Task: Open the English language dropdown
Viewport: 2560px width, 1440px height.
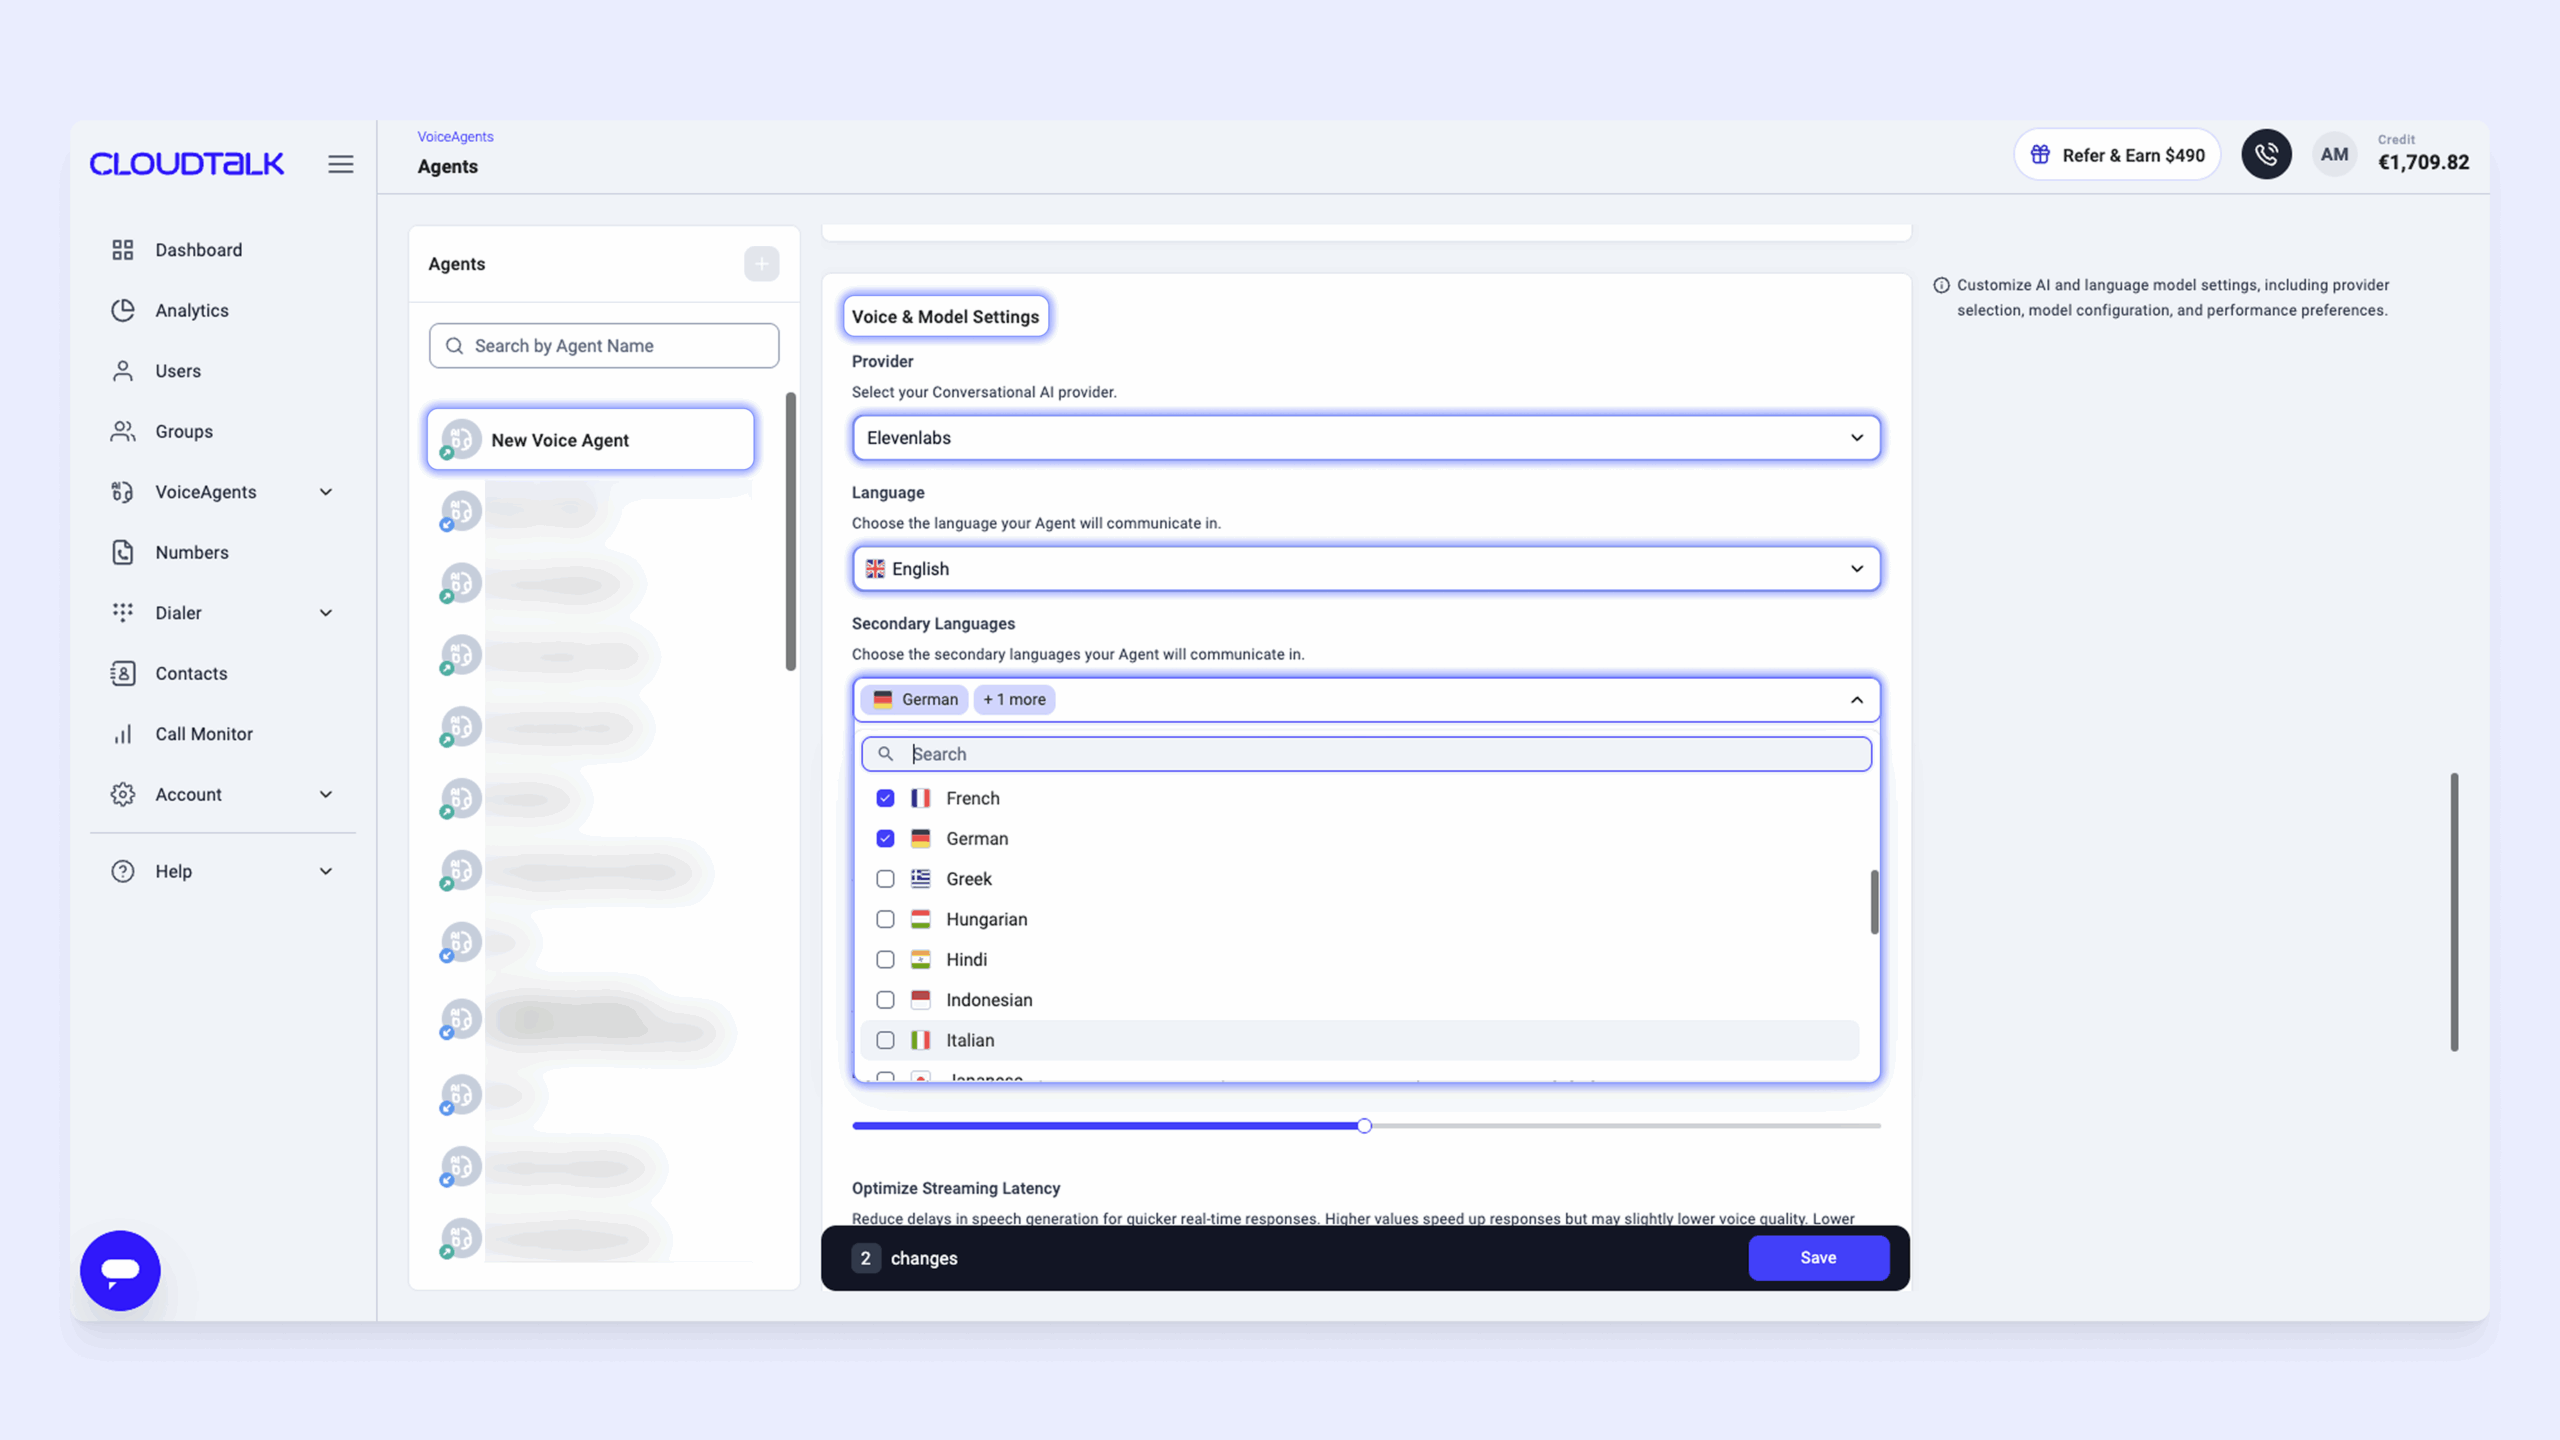Action: [1365, 569]
